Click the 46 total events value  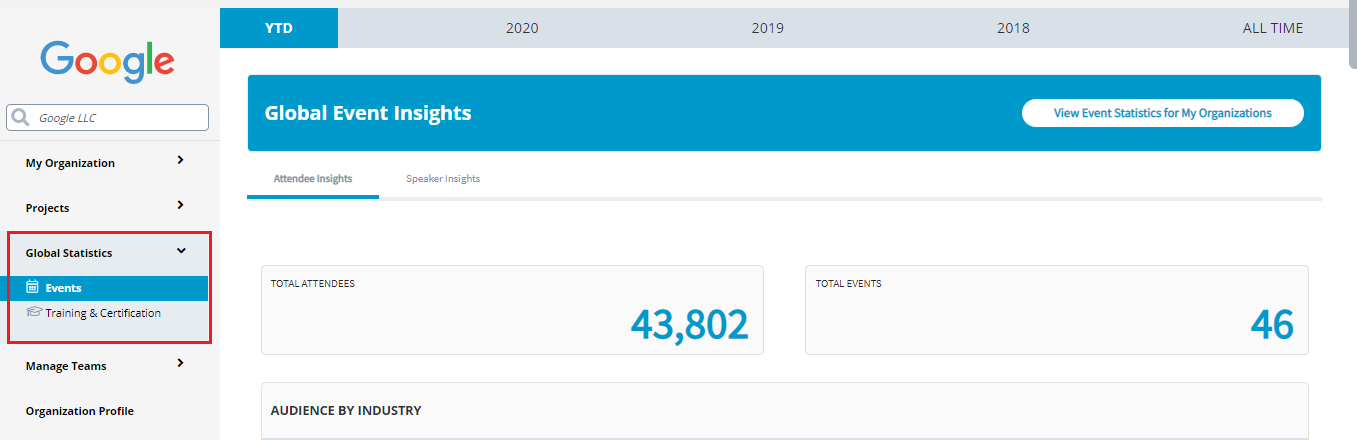tap(1272, 324)
